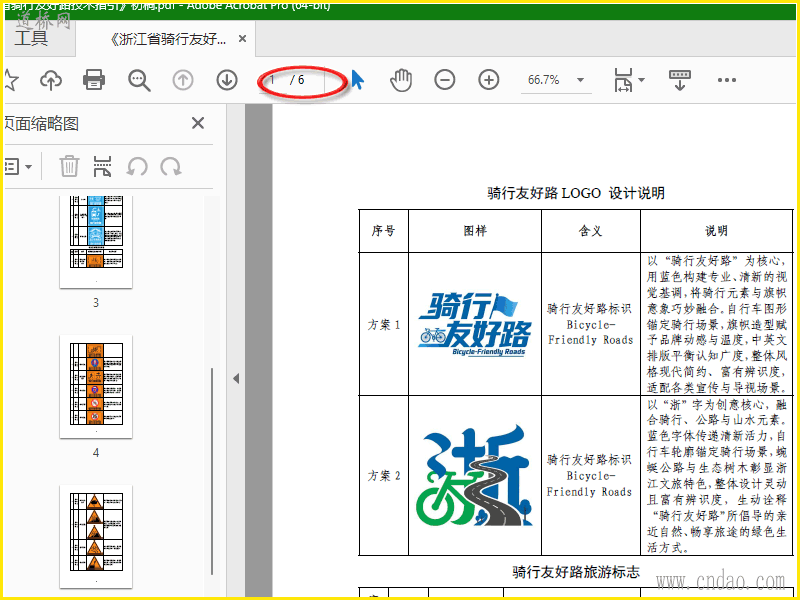Select page 3 thumbnail
This screenshot has width=800, height=600.
coord(96,241)
